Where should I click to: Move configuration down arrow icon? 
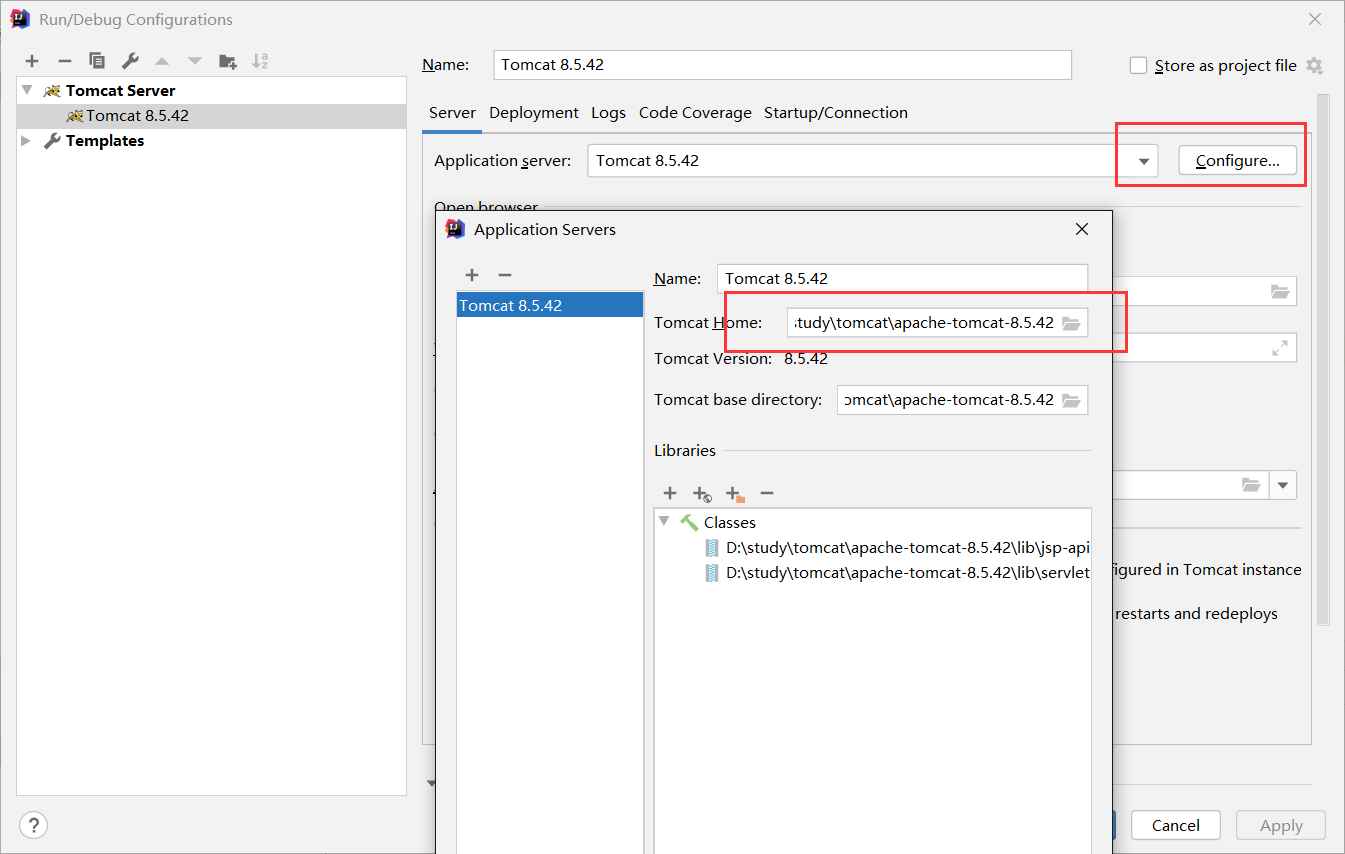tap(195, 62)
